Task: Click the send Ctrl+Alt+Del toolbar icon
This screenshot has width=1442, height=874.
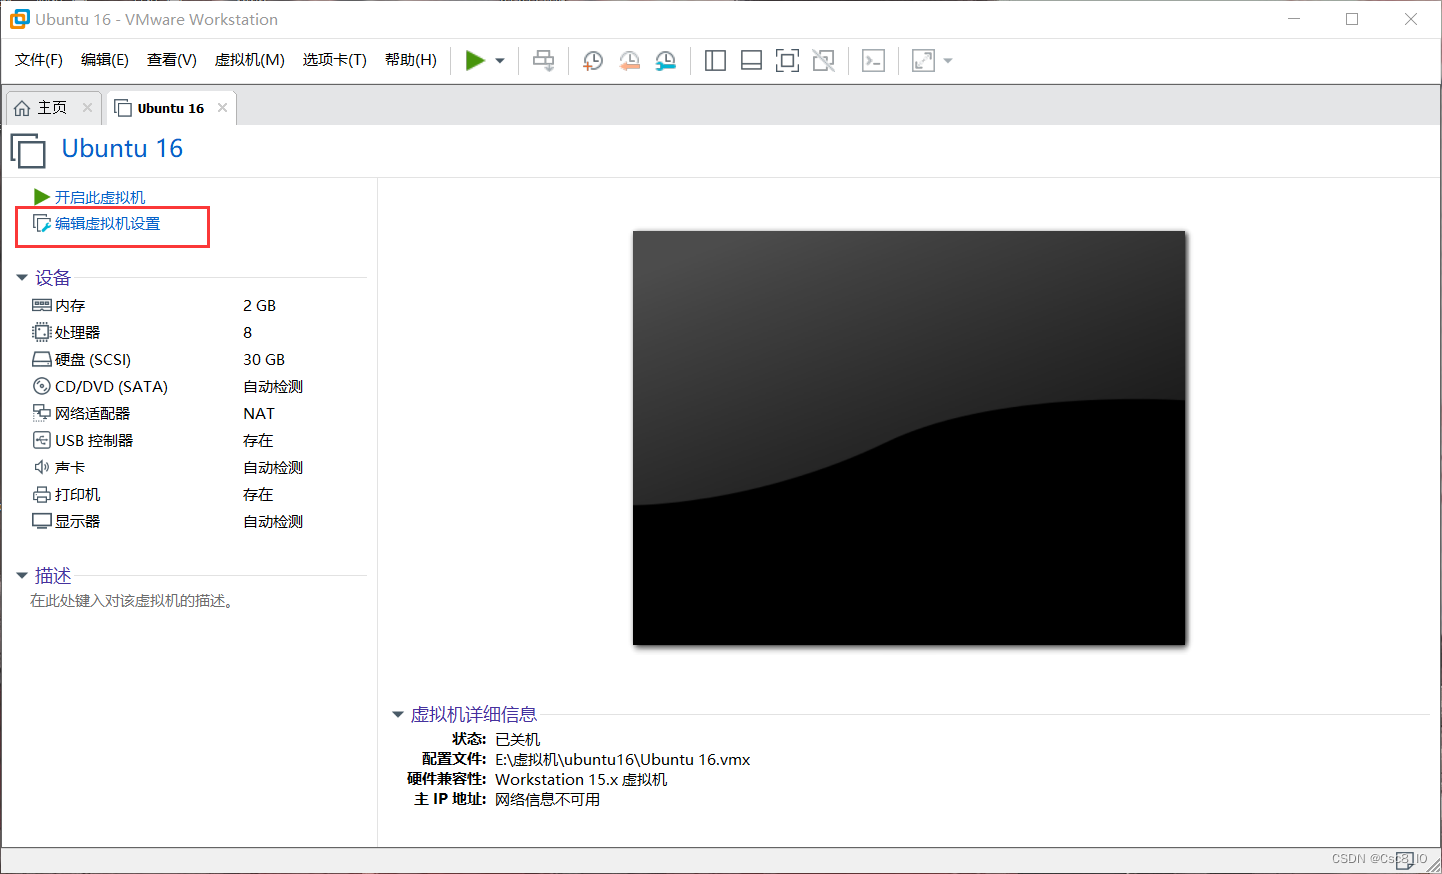Action: (543, 61)
